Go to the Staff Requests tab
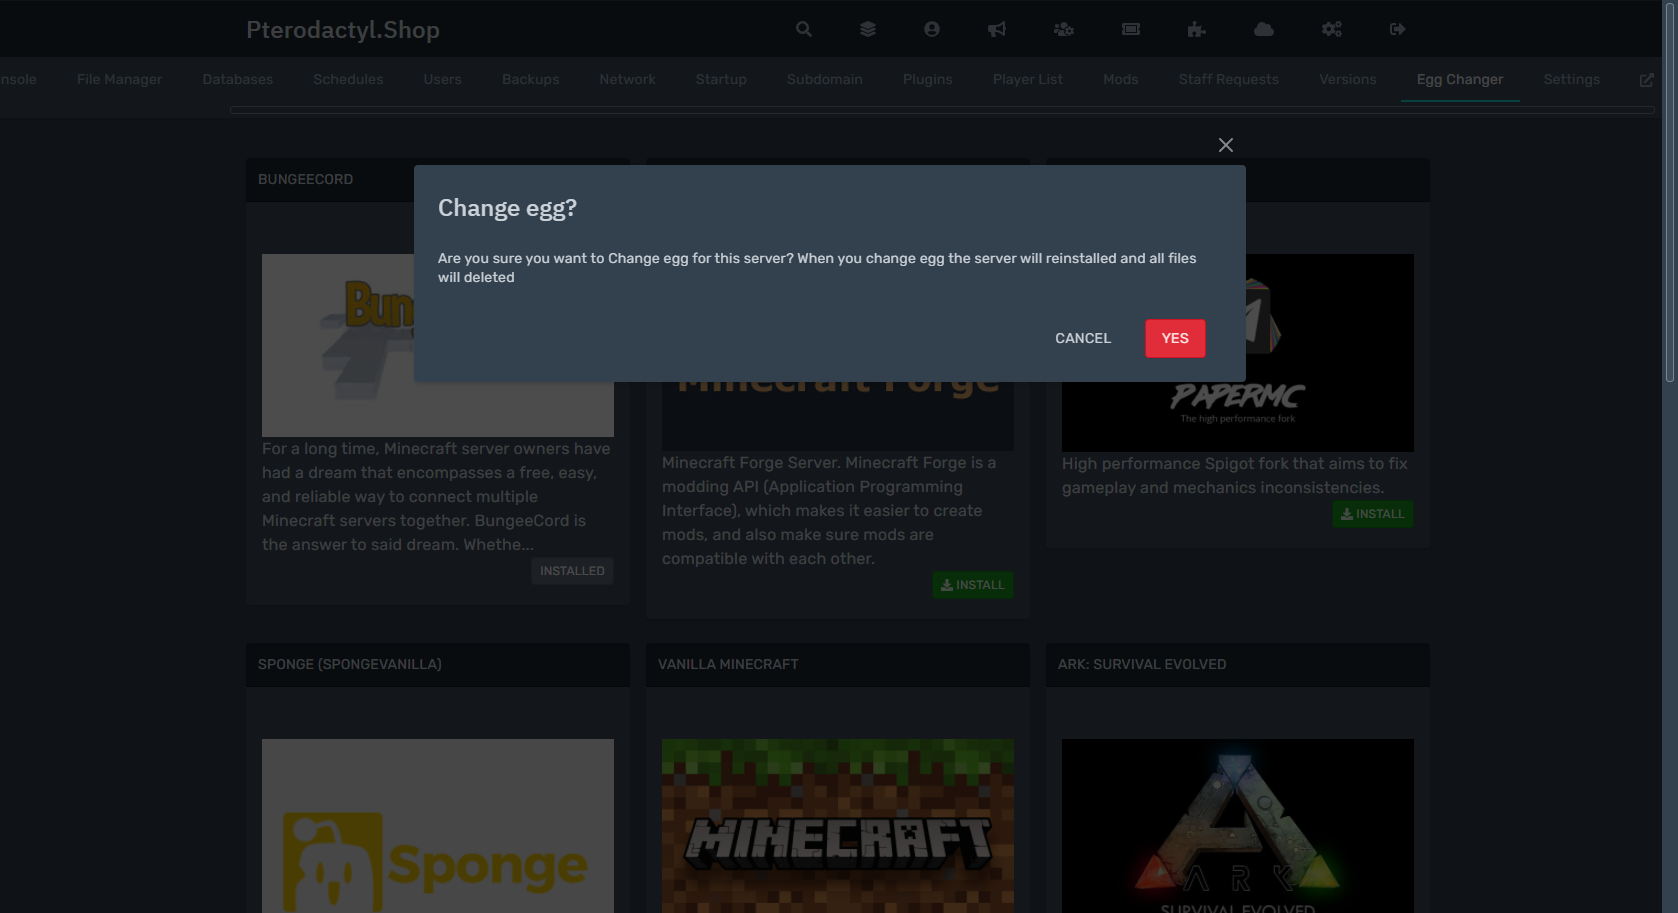Viewport: 1678px width, 913px height. pos(1228,79)
